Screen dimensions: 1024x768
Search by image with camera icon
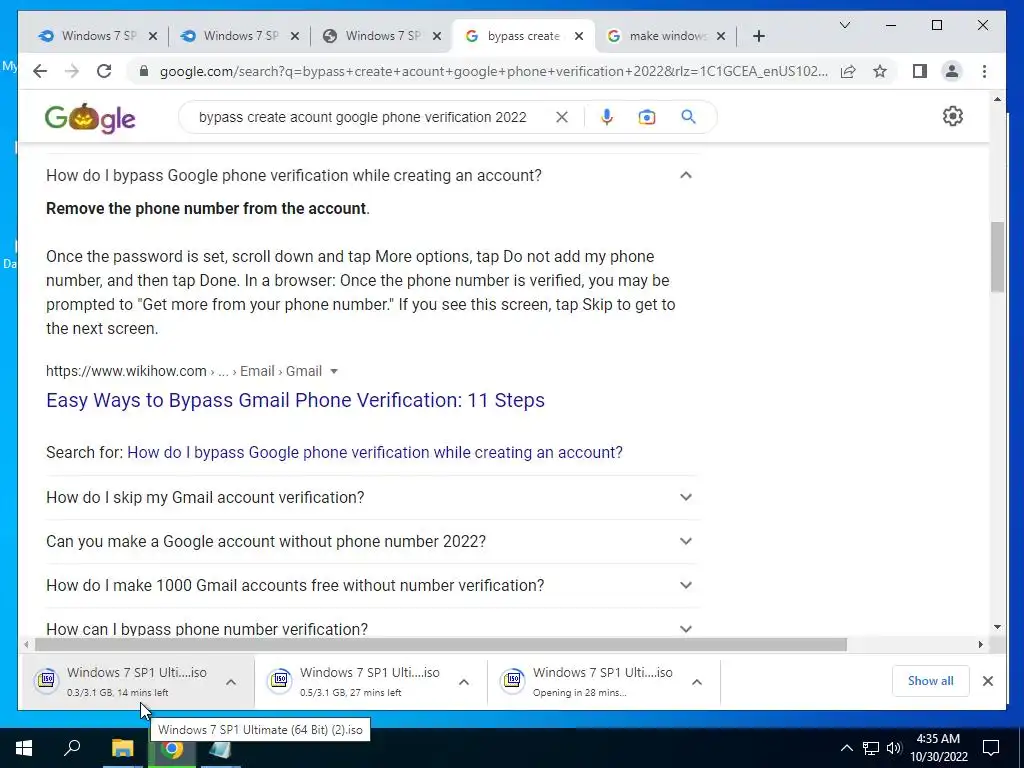pyautogui.click(x=647, y=117)
